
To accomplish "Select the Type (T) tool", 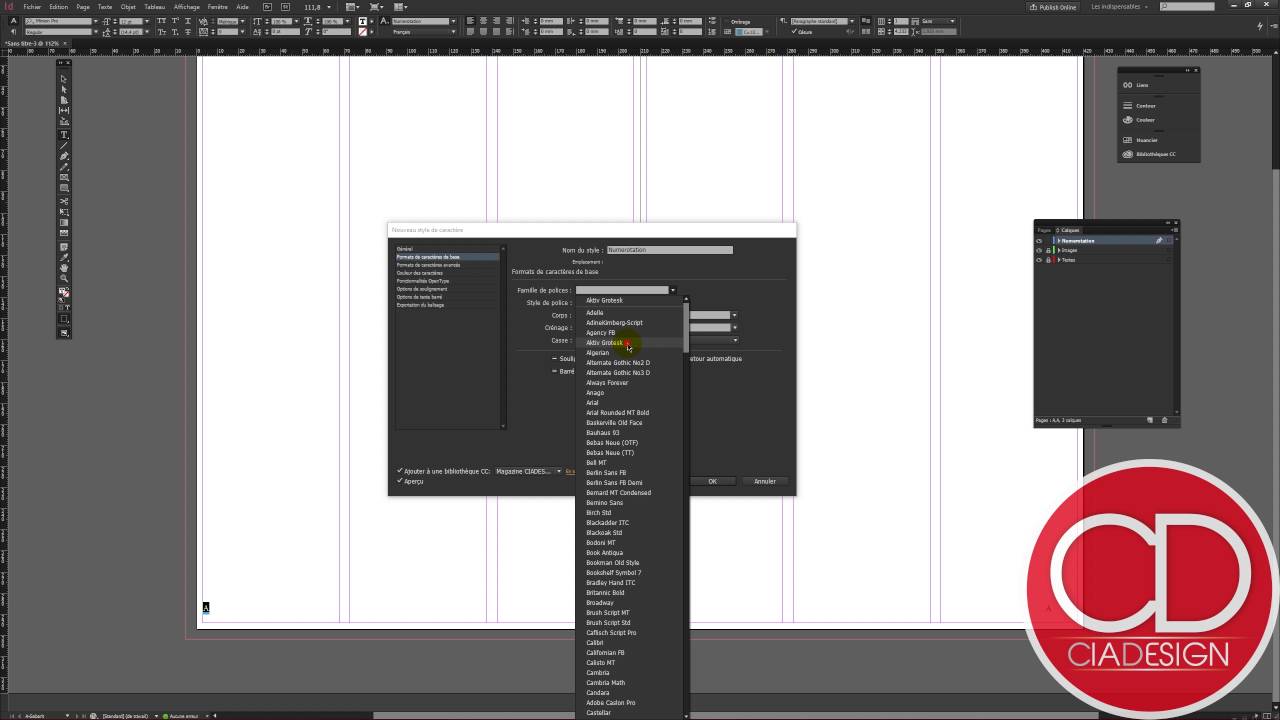I will pos(64,134).
